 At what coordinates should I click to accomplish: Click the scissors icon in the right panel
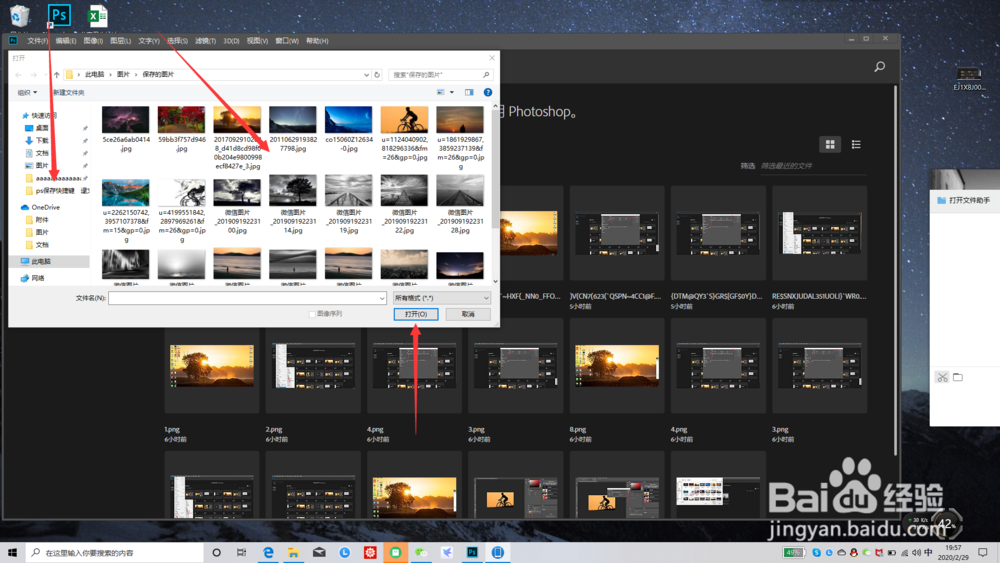pyautogui.click(x=942, y=377)
